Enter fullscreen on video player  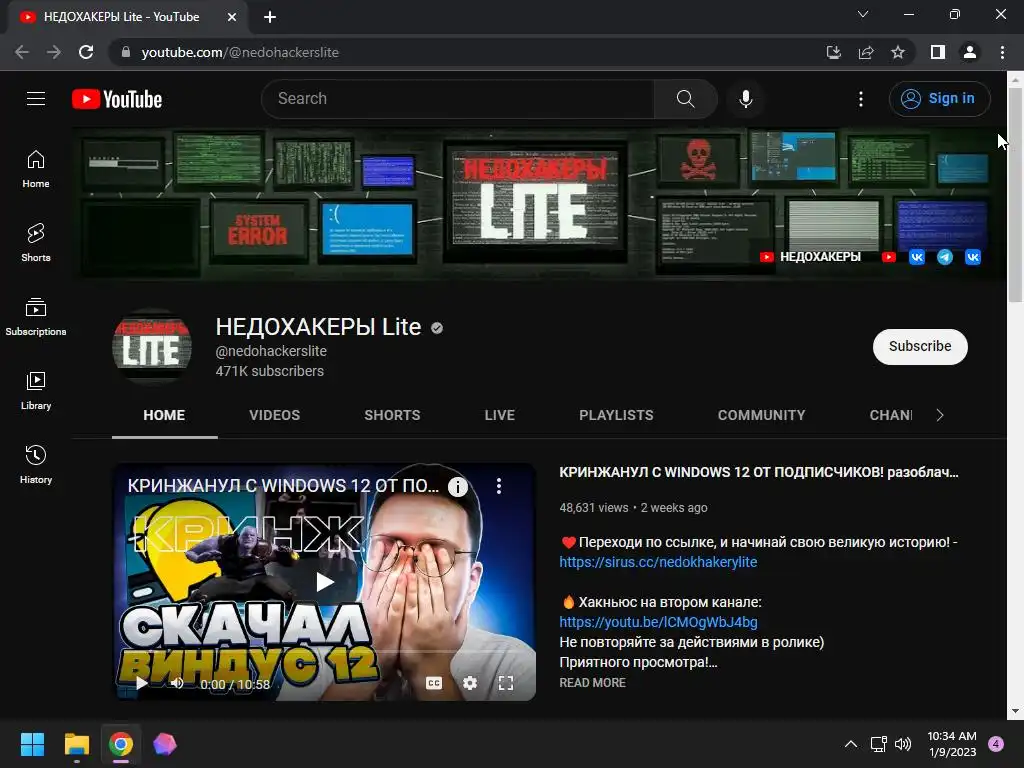tap(505, 683)
